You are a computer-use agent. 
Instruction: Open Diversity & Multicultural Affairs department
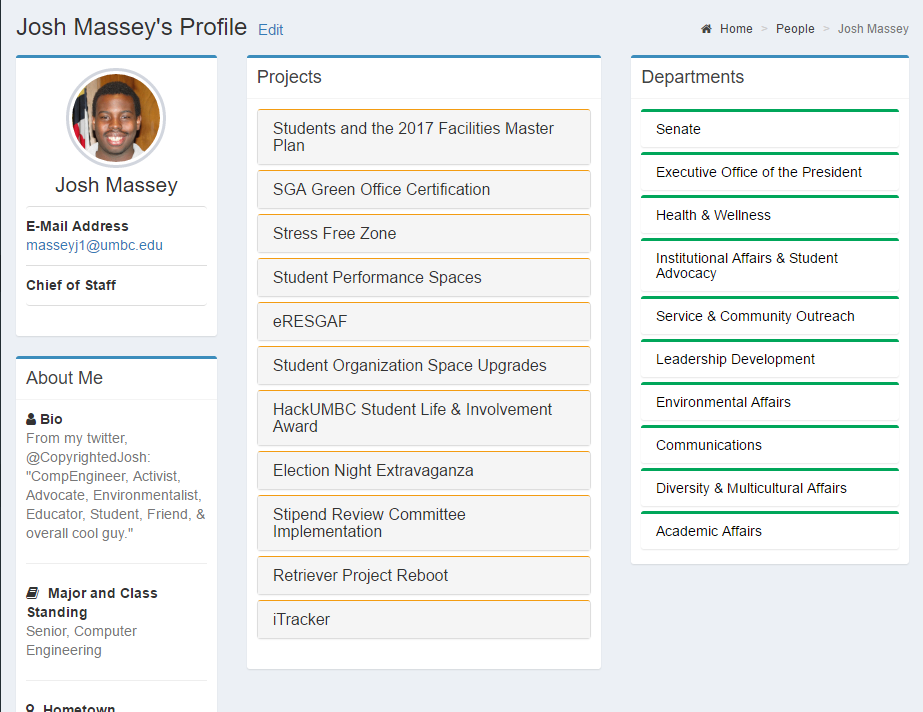tap(751, 488)
